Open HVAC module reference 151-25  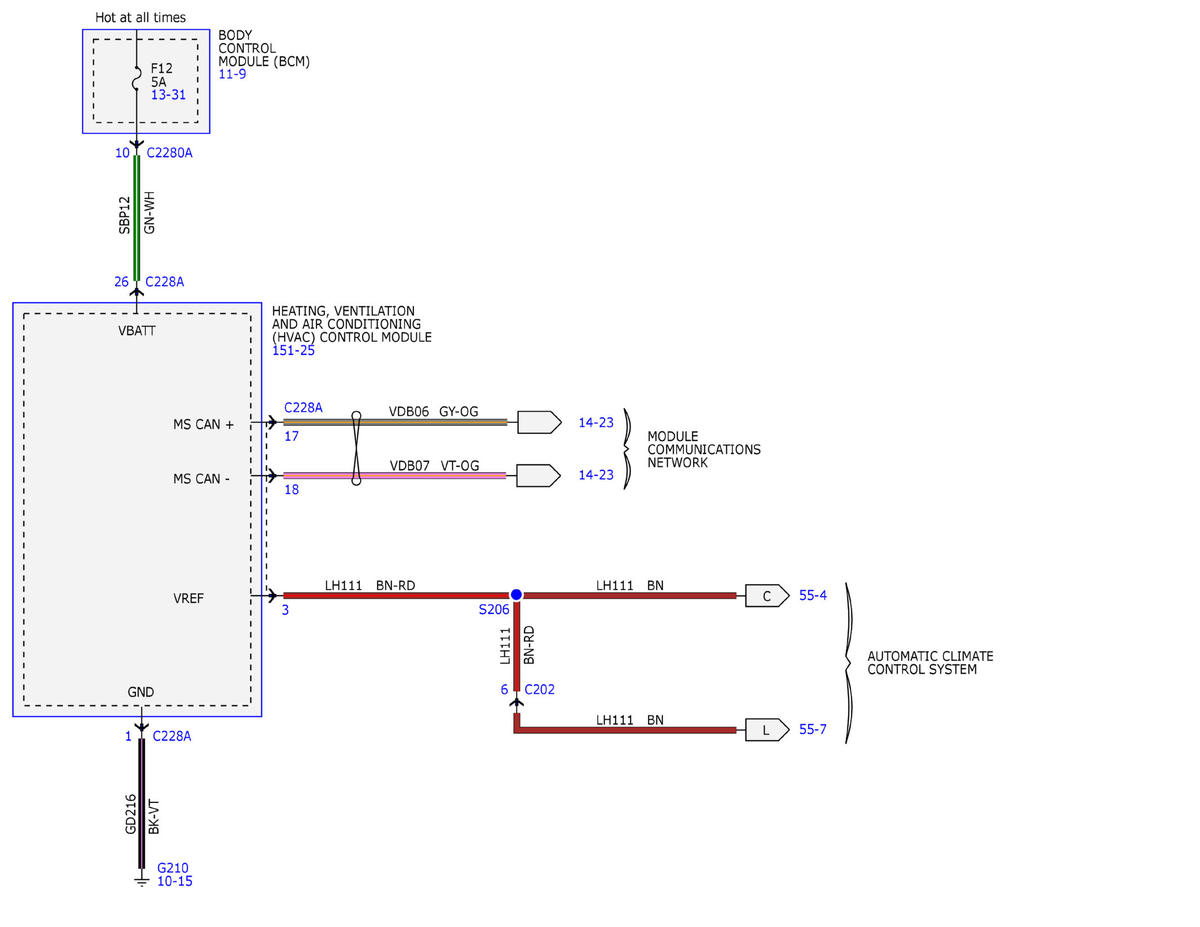click(x=293, y=351)
